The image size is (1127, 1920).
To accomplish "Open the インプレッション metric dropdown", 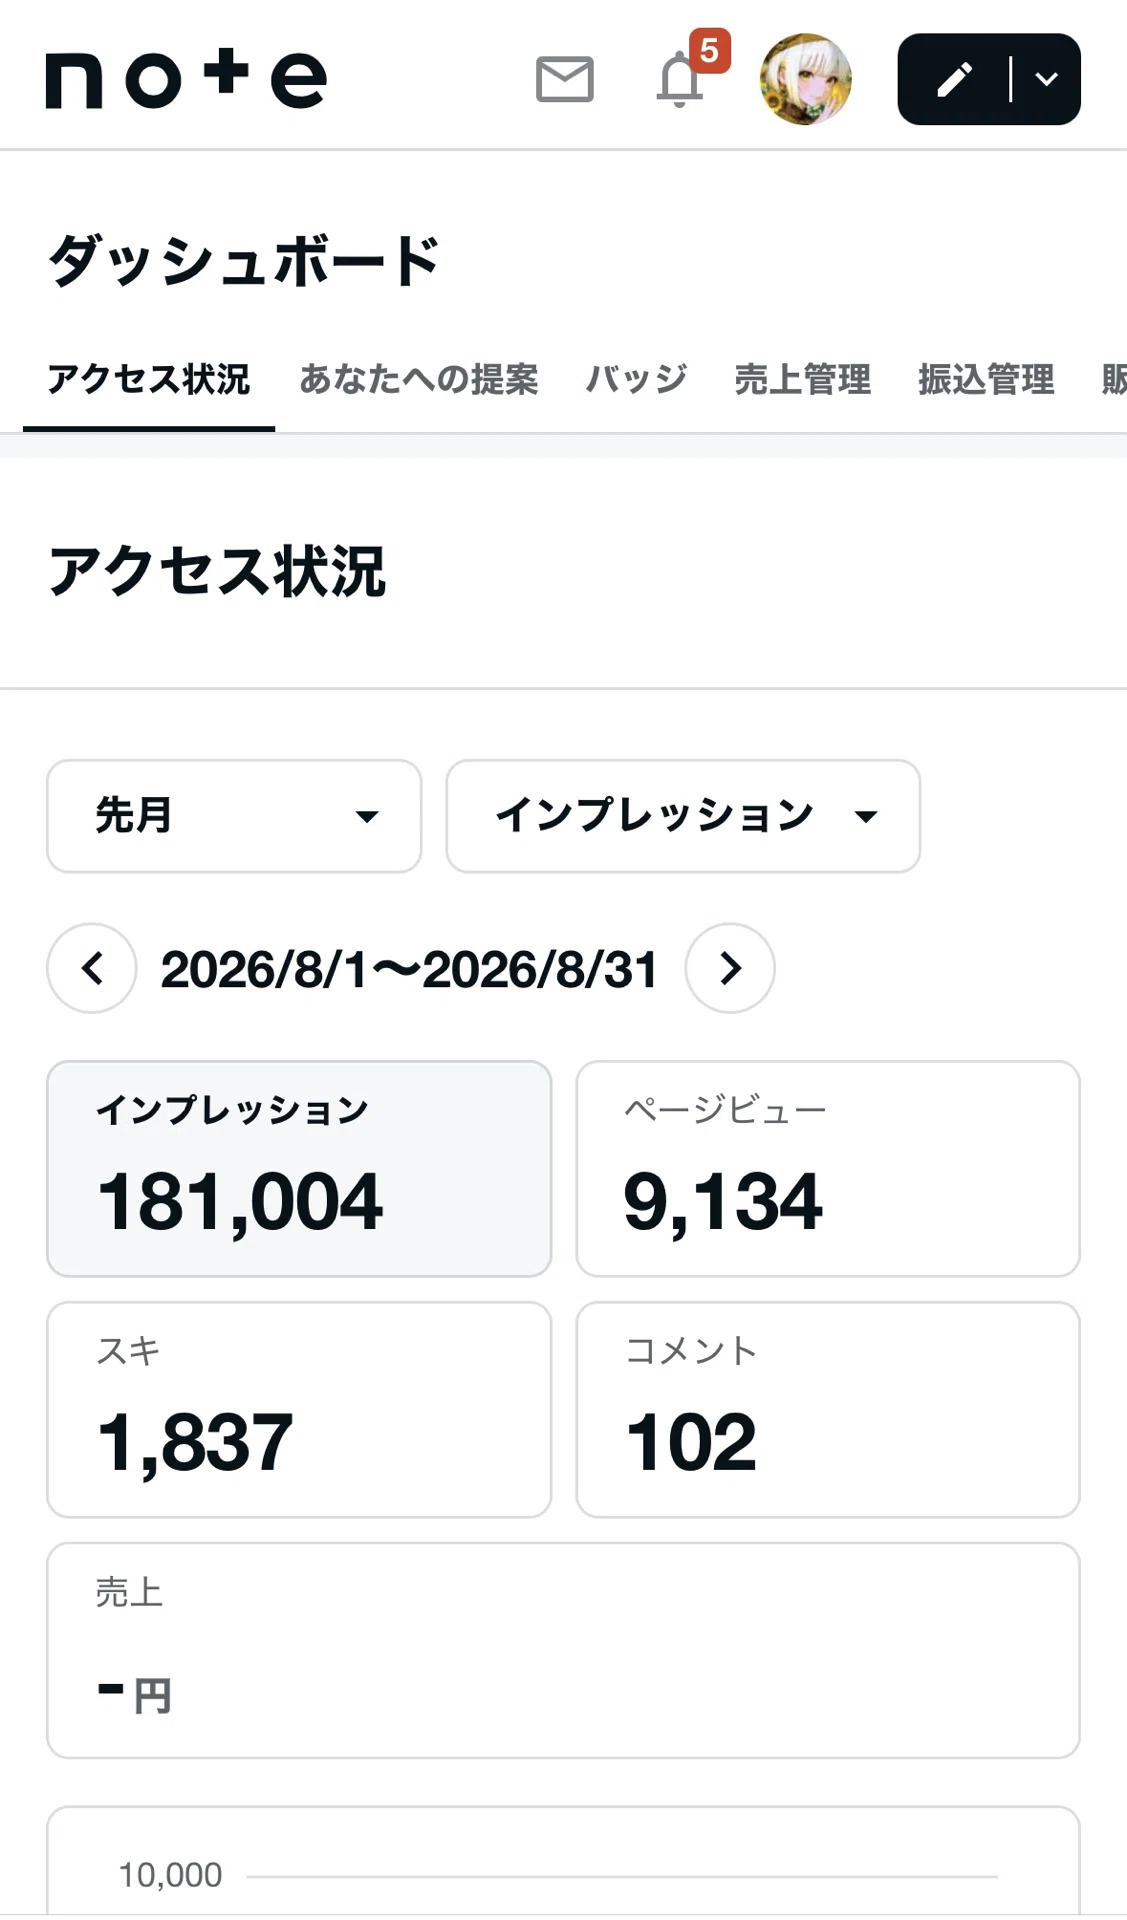I will (x=683, y=816).
